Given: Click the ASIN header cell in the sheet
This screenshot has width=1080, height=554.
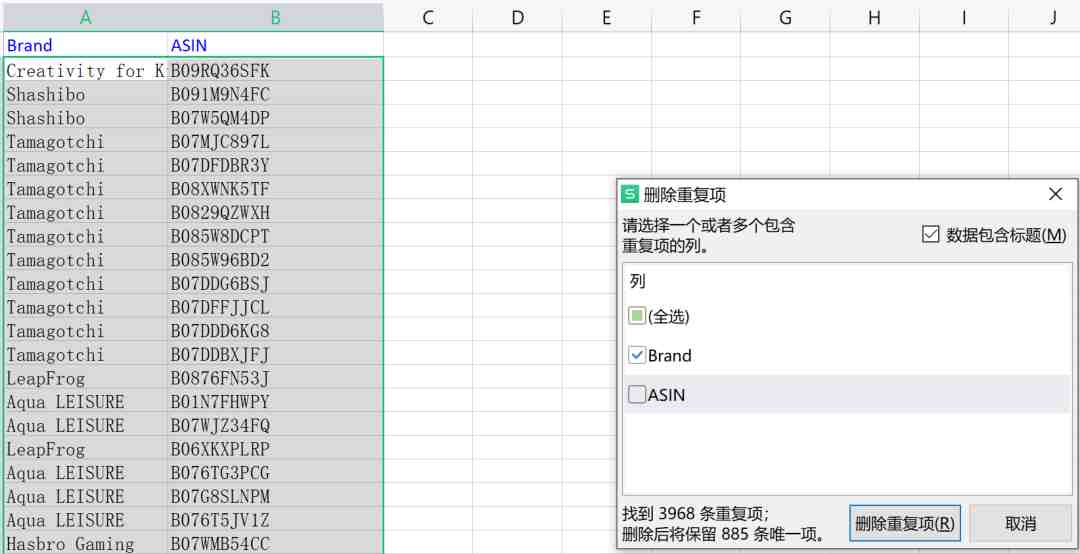Looking at the screenshot, I should [276, 45].
